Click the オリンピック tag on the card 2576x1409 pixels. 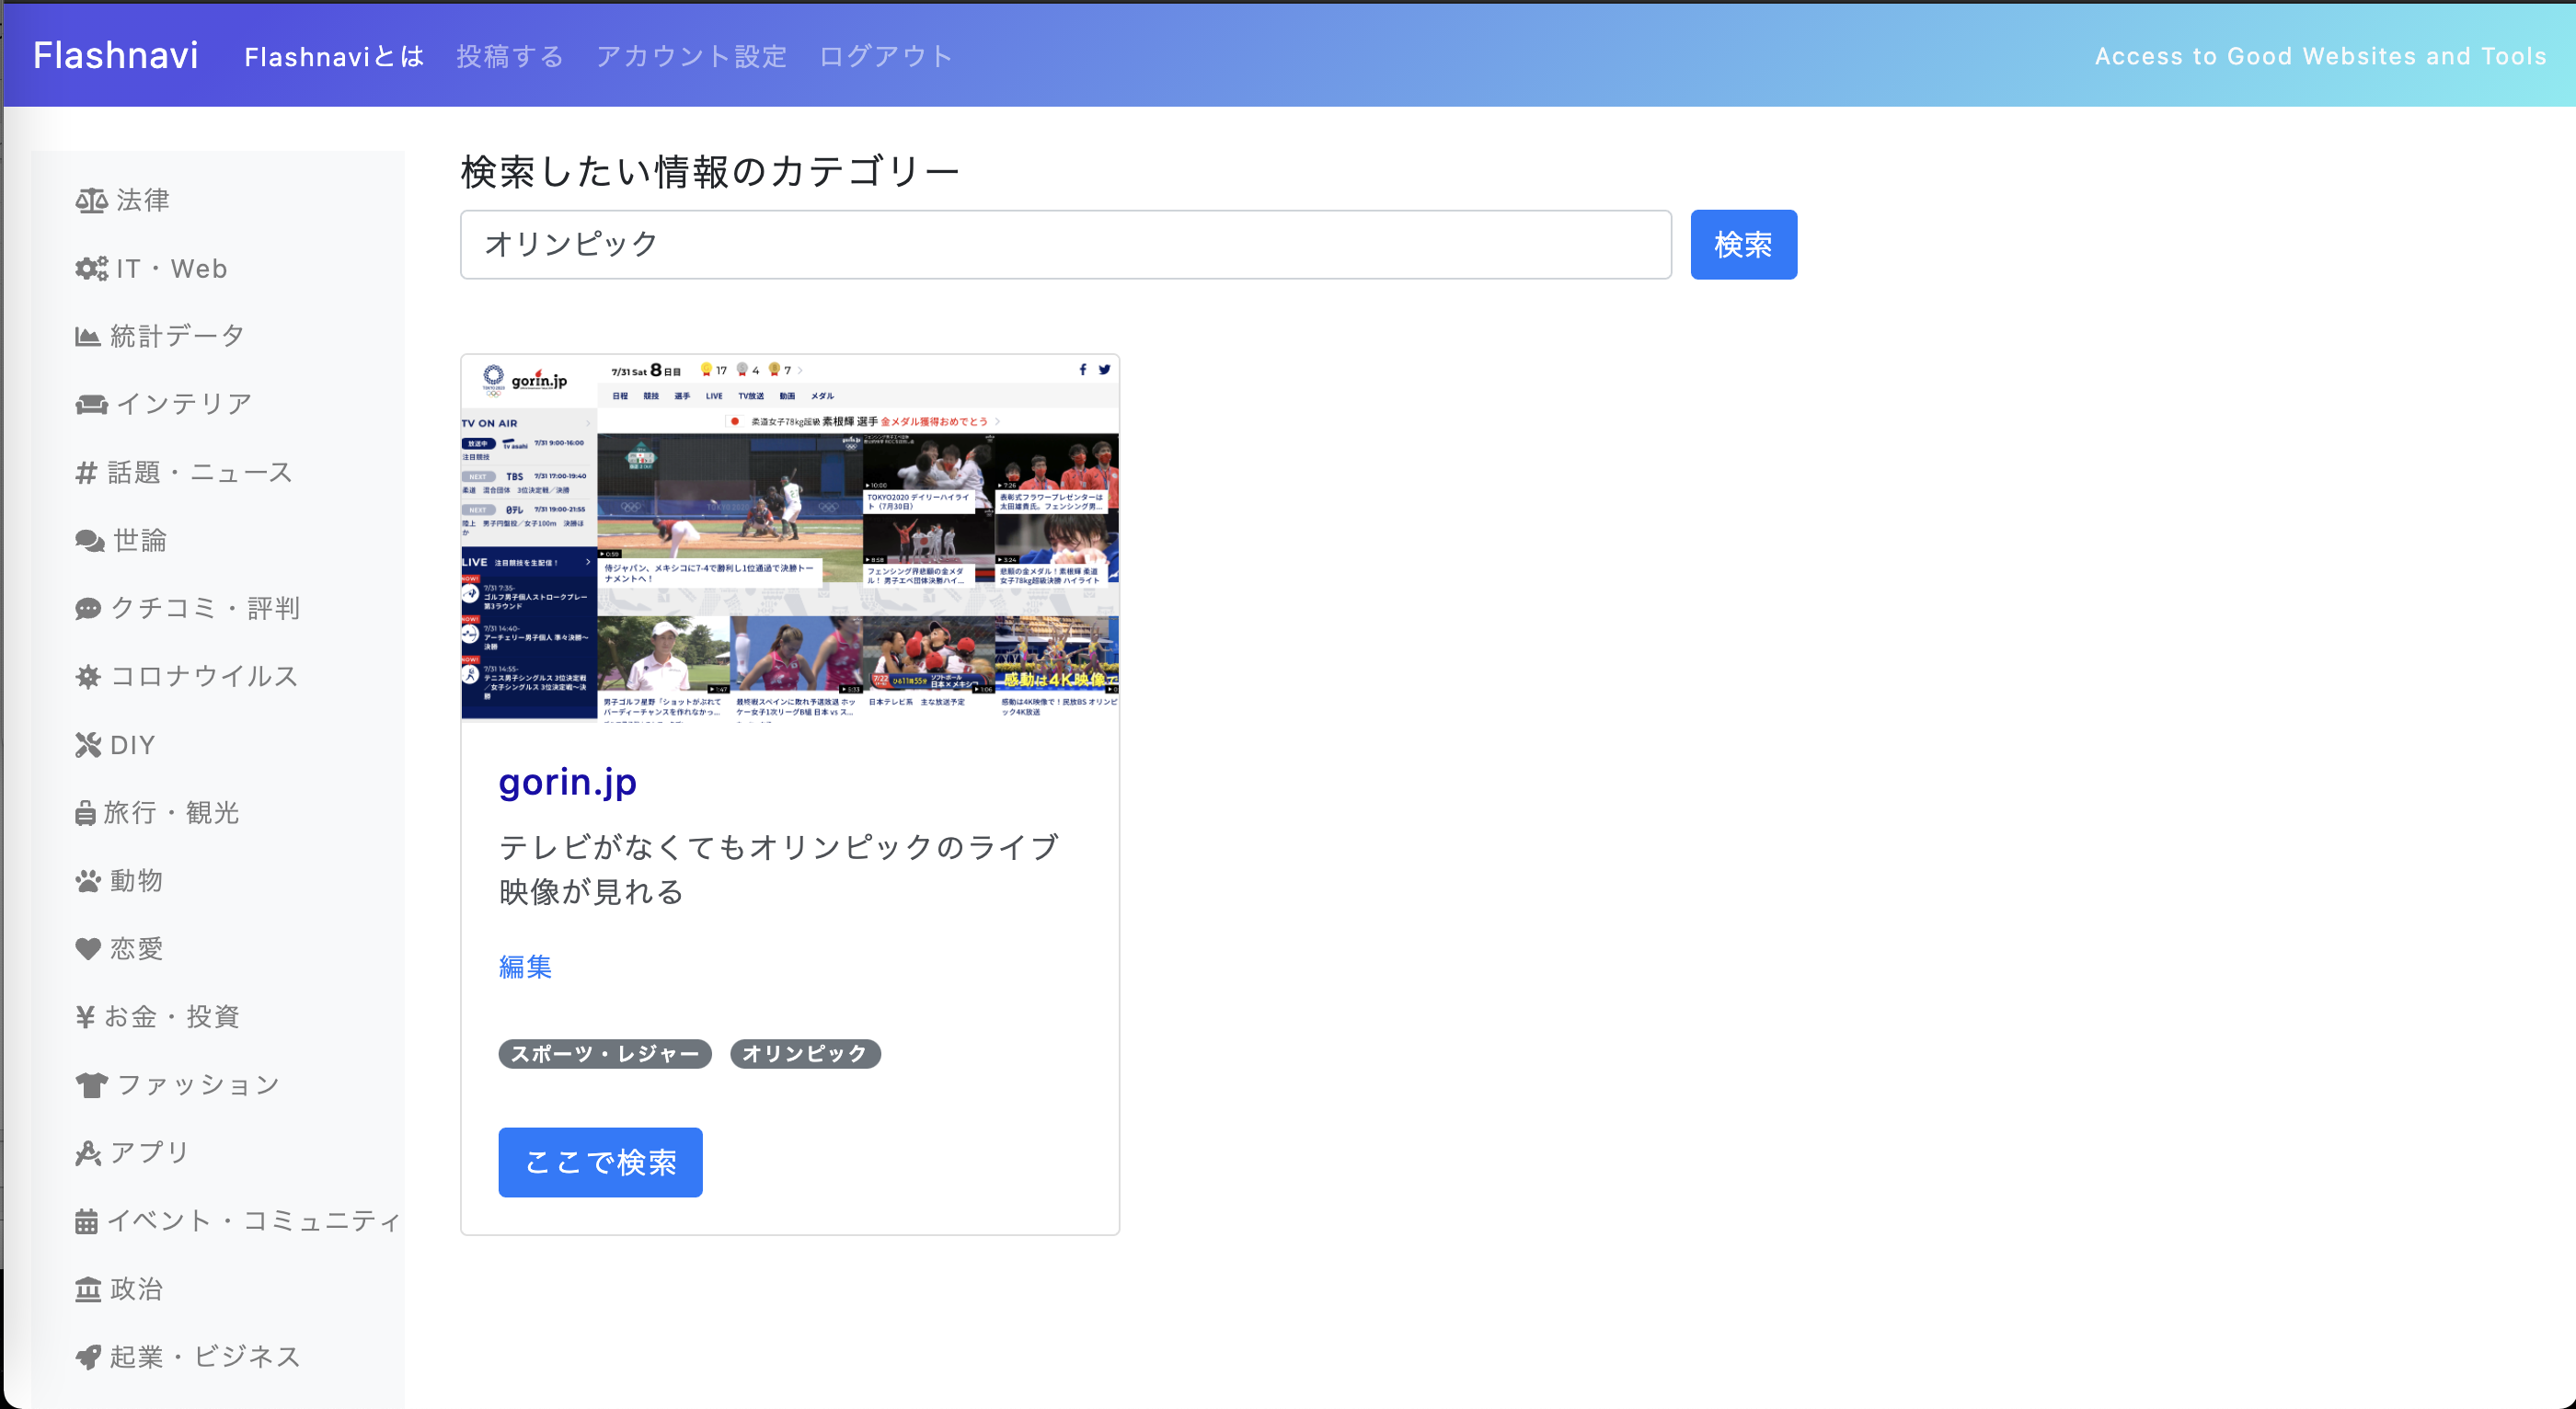point(805,1054)
